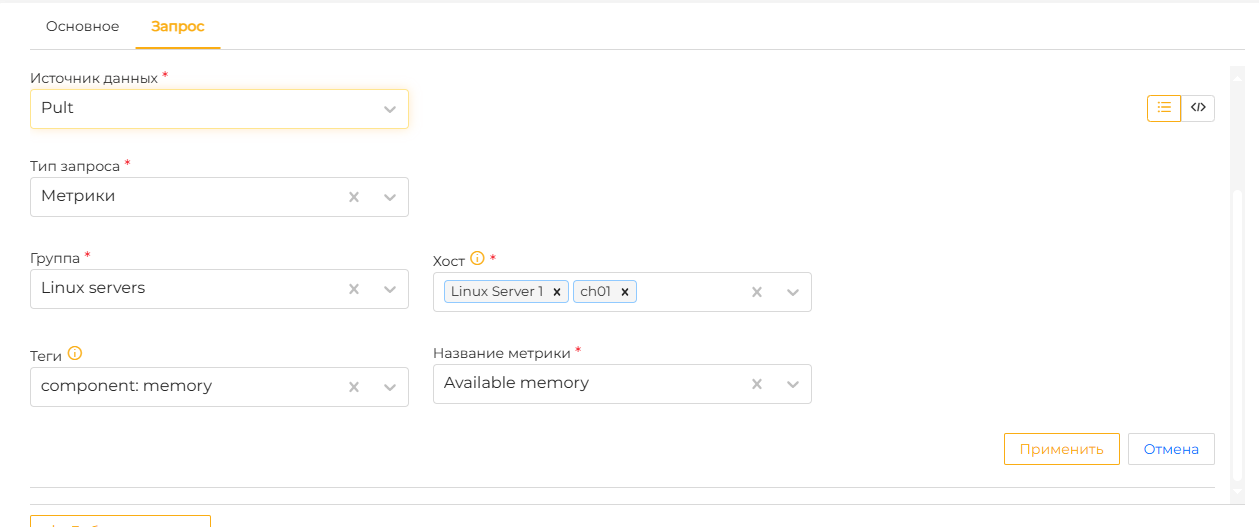The width and height of the screenshot is (1259, 527).
Task: Switch to code editor view icon
Action: 1198,108
